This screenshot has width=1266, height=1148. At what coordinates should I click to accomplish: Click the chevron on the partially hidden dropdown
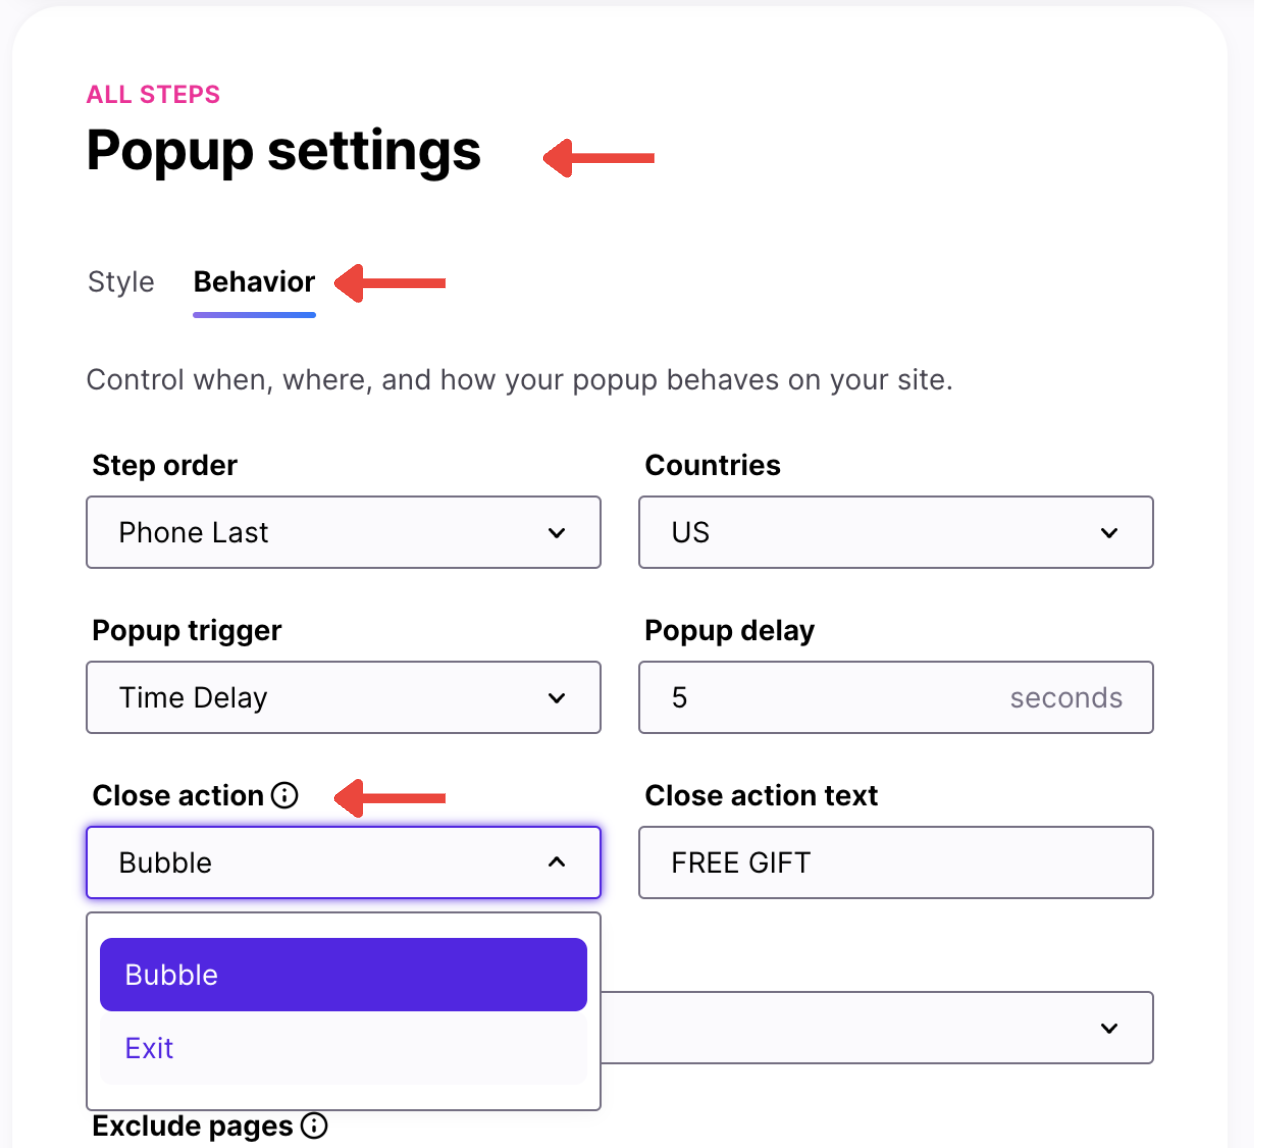point(1109,1028)
